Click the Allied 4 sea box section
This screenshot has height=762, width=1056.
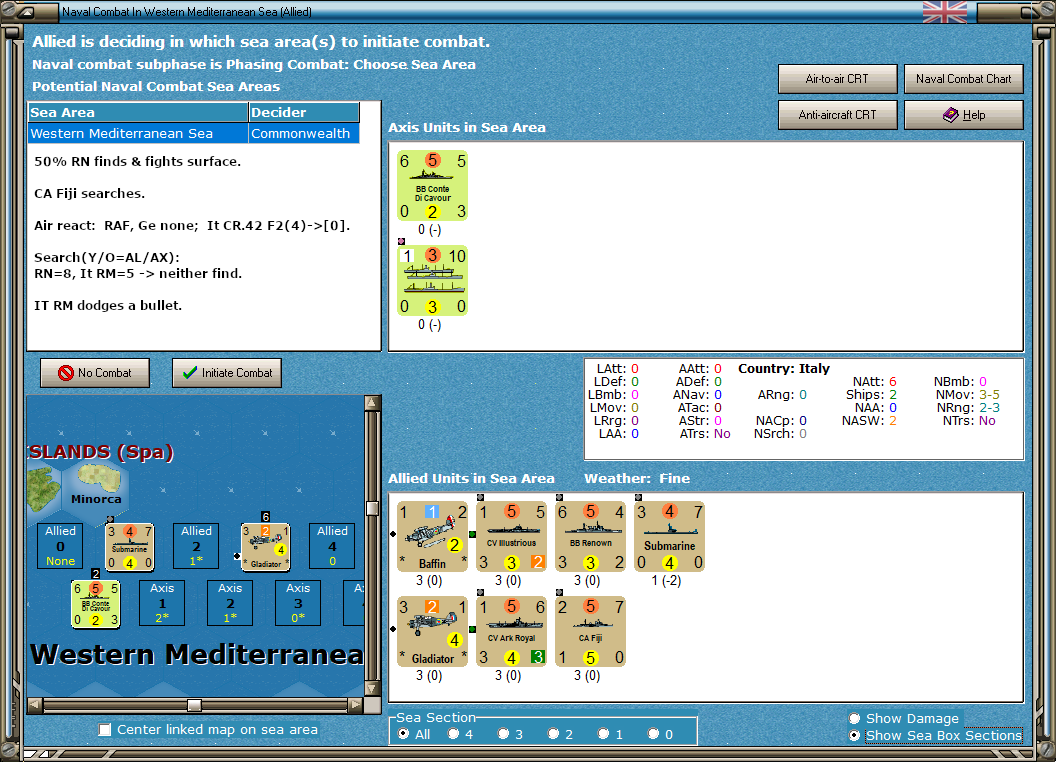point(332,546)
